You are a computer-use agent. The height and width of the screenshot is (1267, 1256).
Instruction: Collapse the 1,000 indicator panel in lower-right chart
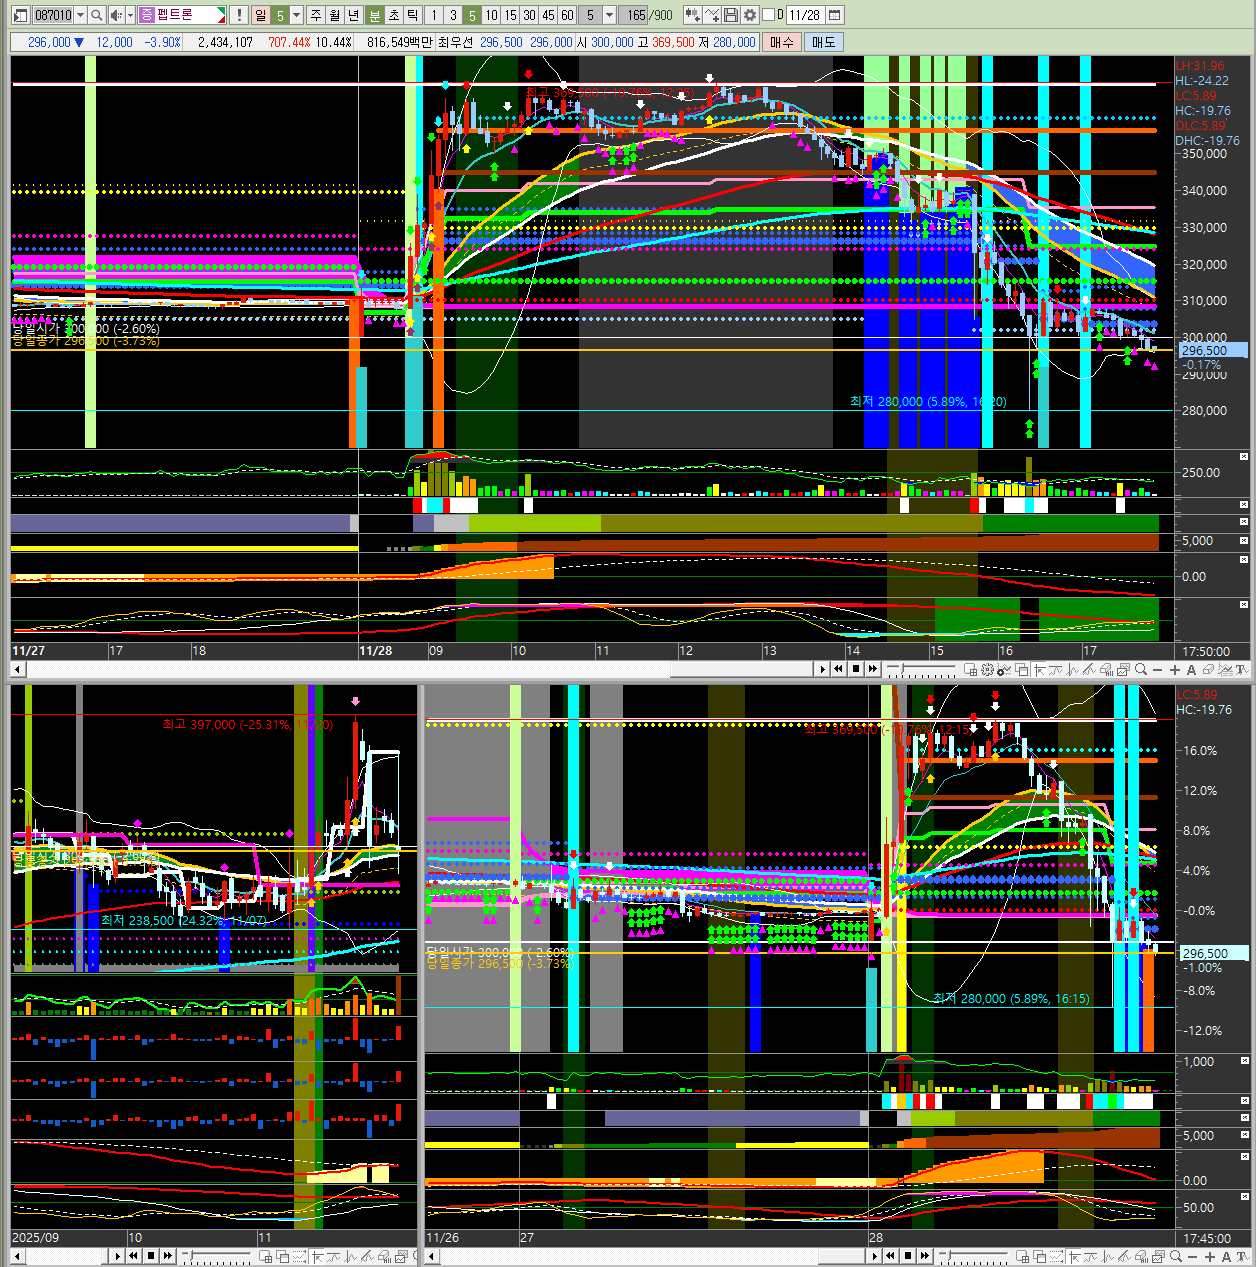coord(1244,1062)
